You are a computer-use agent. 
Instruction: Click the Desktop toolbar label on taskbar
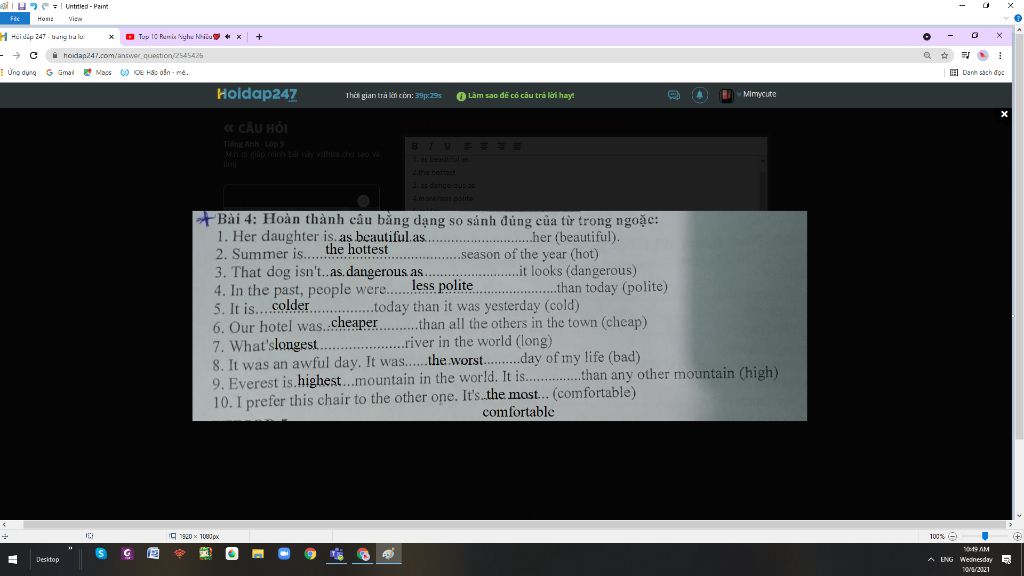tap(48, 560)
